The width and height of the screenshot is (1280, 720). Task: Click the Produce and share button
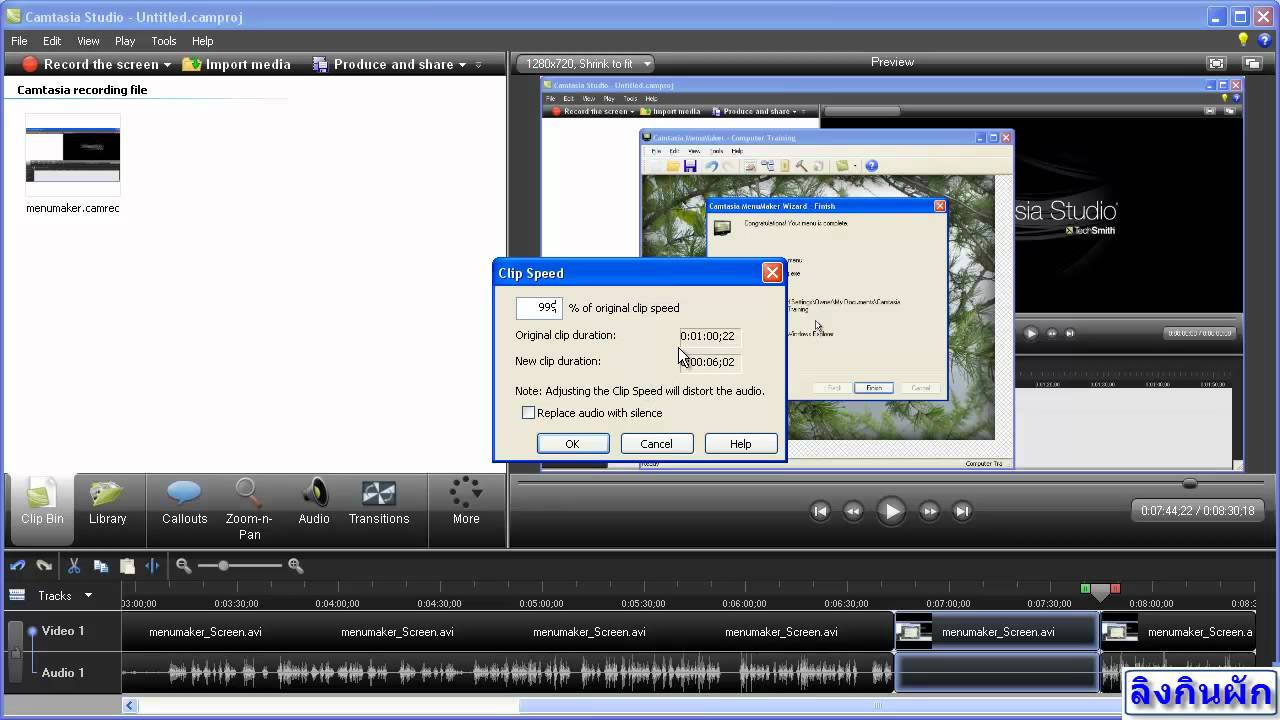tap(383, 64)
